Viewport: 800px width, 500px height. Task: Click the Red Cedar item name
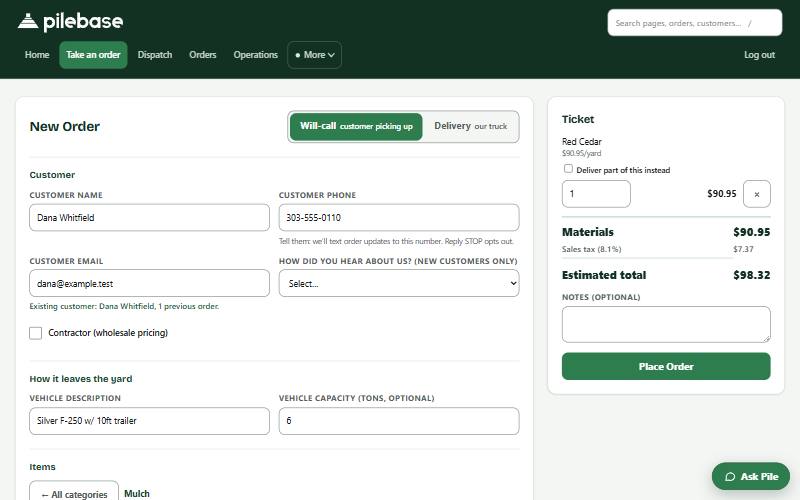pos(582,141)
